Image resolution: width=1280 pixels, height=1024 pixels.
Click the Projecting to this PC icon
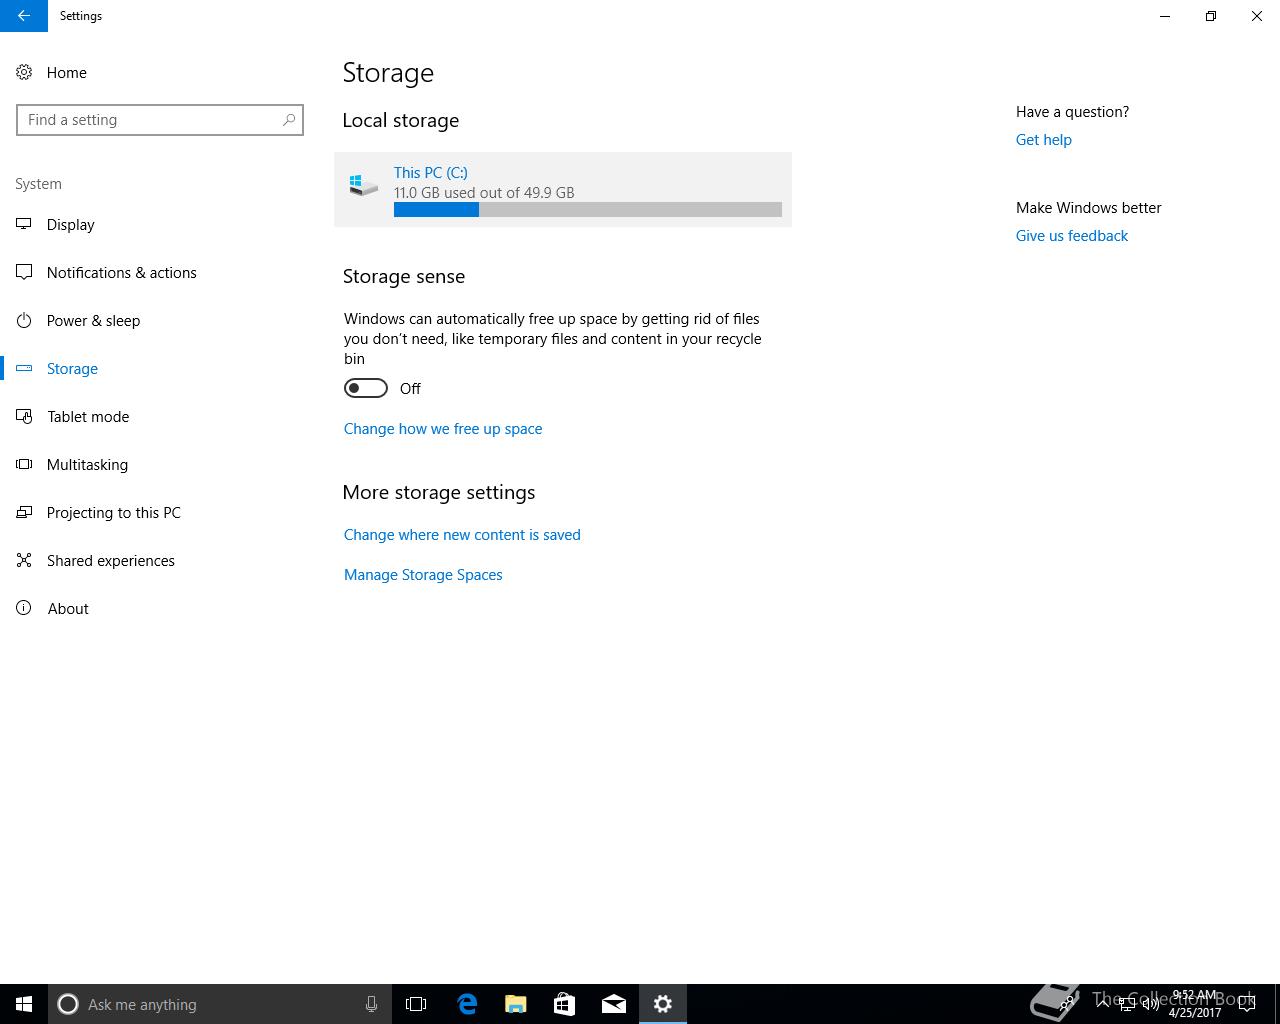click(x=24, y=512)
